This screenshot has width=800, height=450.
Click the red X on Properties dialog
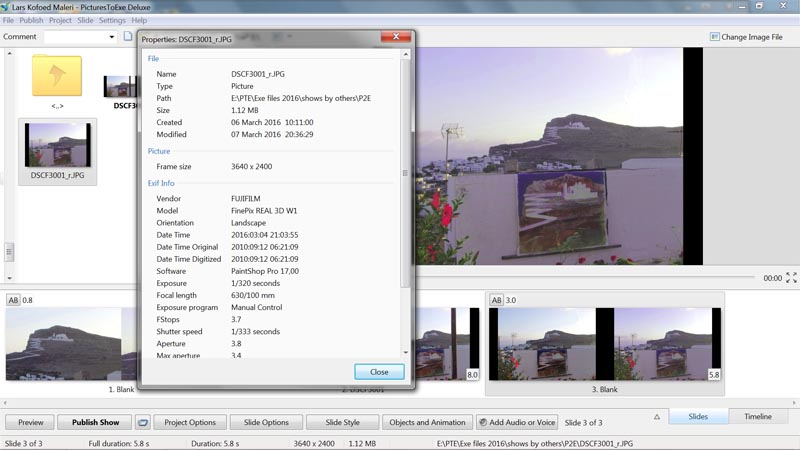(396, 37)
